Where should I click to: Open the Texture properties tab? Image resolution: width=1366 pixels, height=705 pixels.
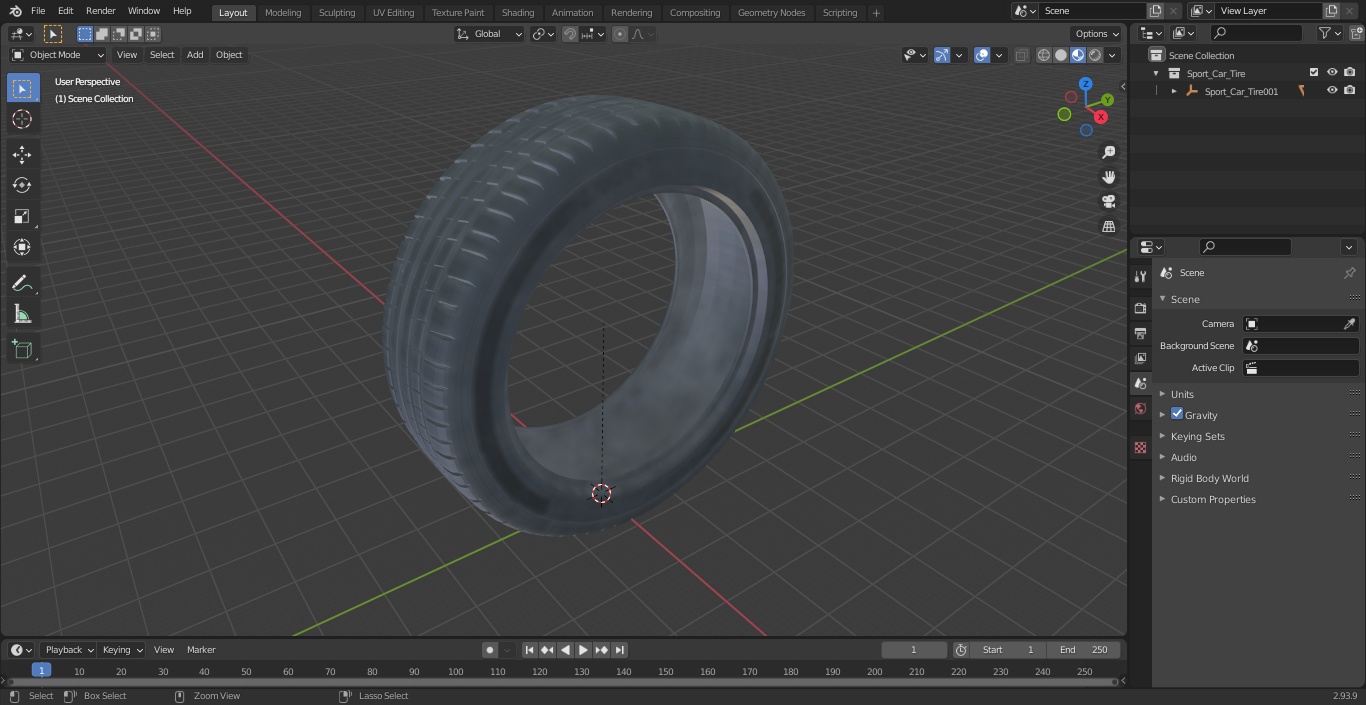(1140, 448)
